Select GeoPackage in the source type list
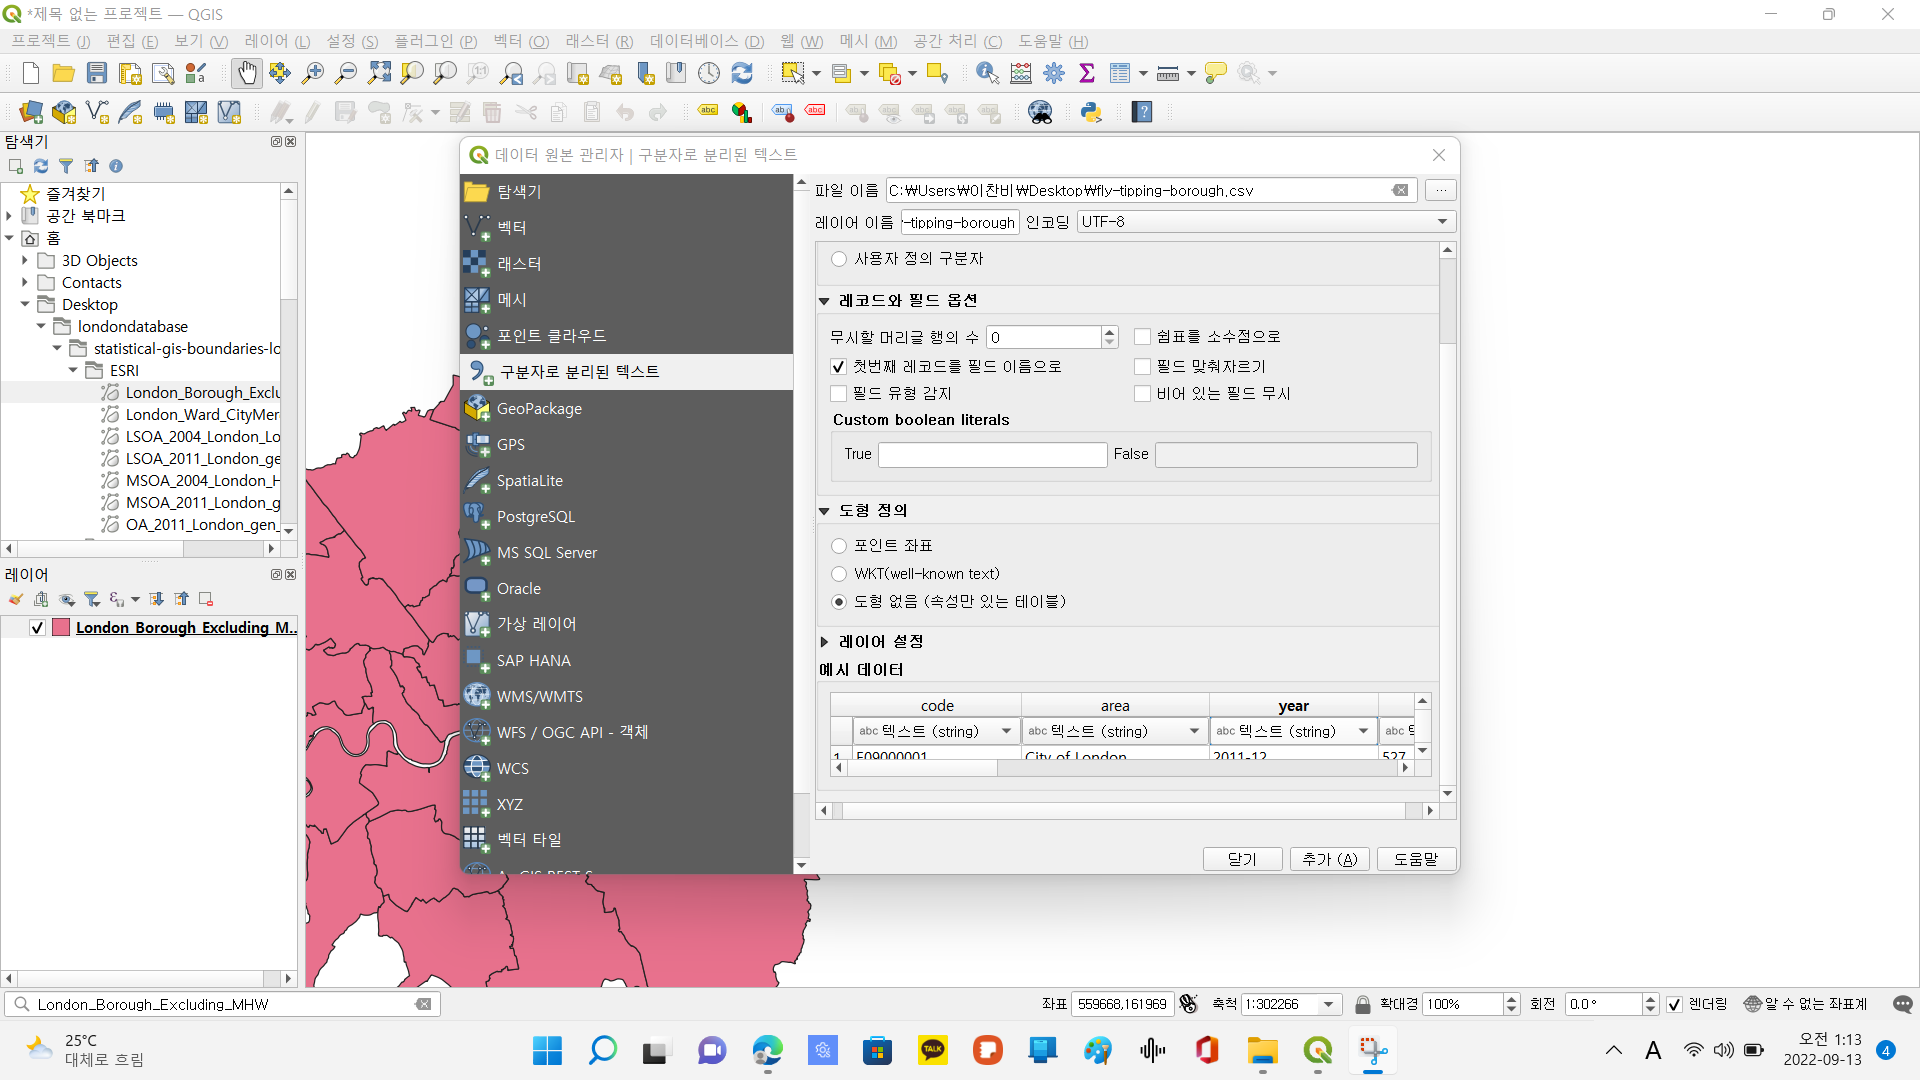 point(539,408)
